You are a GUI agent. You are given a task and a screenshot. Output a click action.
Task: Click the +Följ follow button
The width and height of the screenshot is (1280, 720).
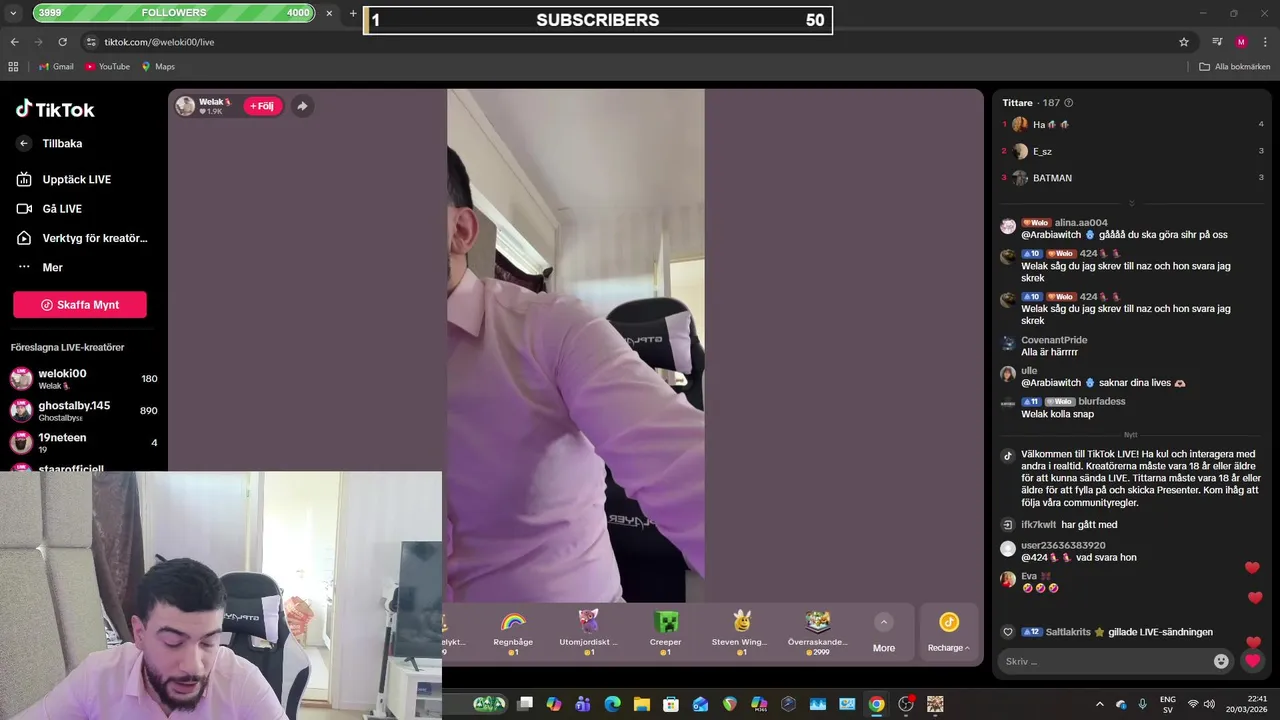[x=263, y=106]
